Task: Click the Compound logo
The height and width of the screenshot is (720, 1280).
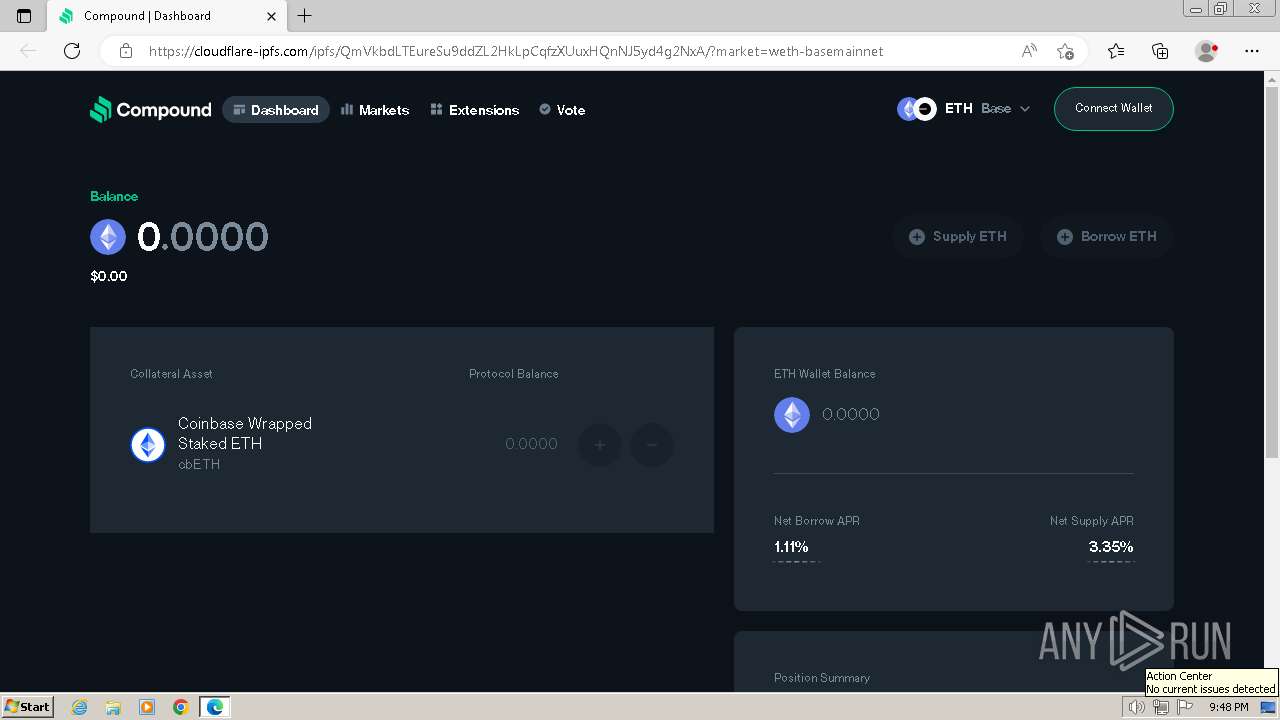Action: click(150, 110)
